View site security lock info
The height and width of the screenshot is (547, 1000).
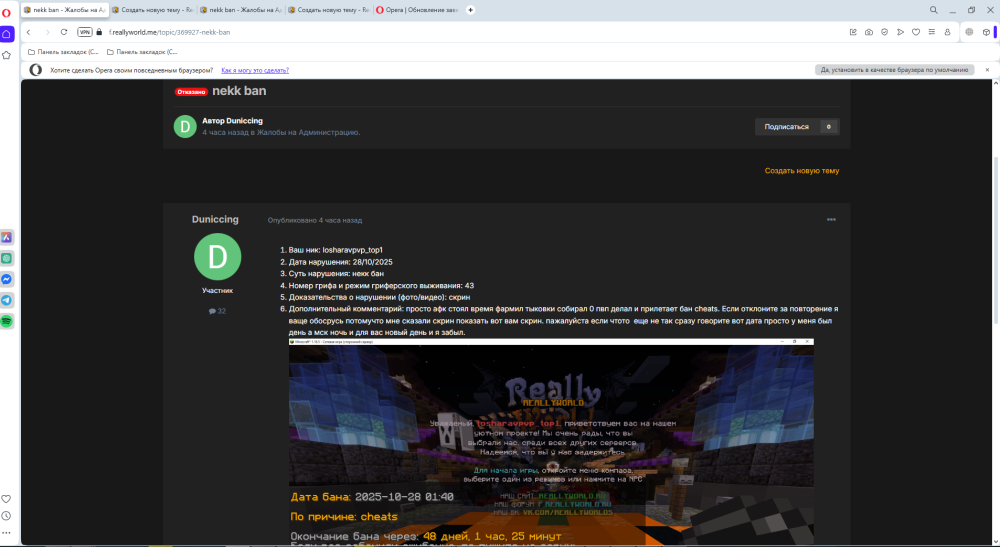(99, 32)
